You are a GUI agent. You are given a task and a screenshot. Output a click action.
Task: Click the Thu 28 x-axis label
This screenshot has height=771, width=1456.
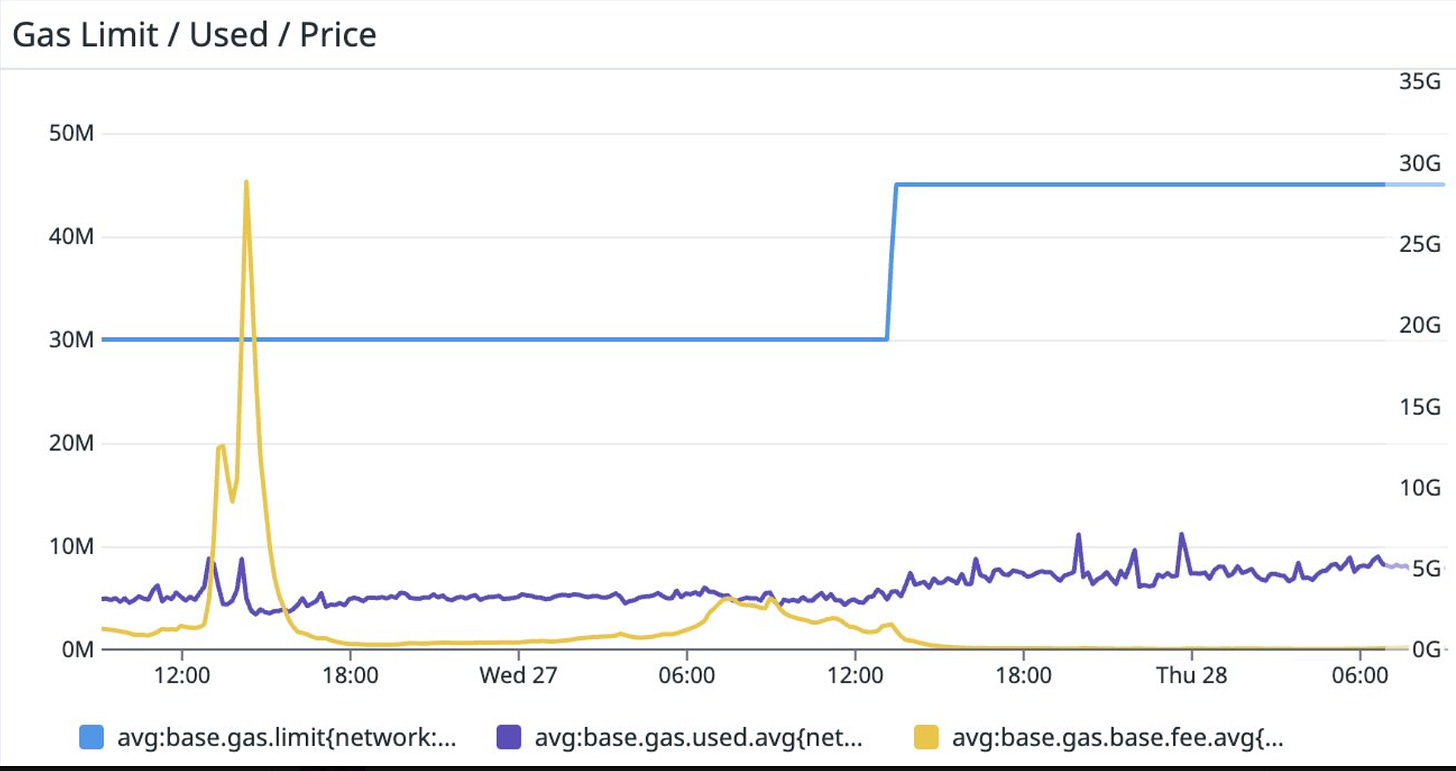coord(1191,675)
